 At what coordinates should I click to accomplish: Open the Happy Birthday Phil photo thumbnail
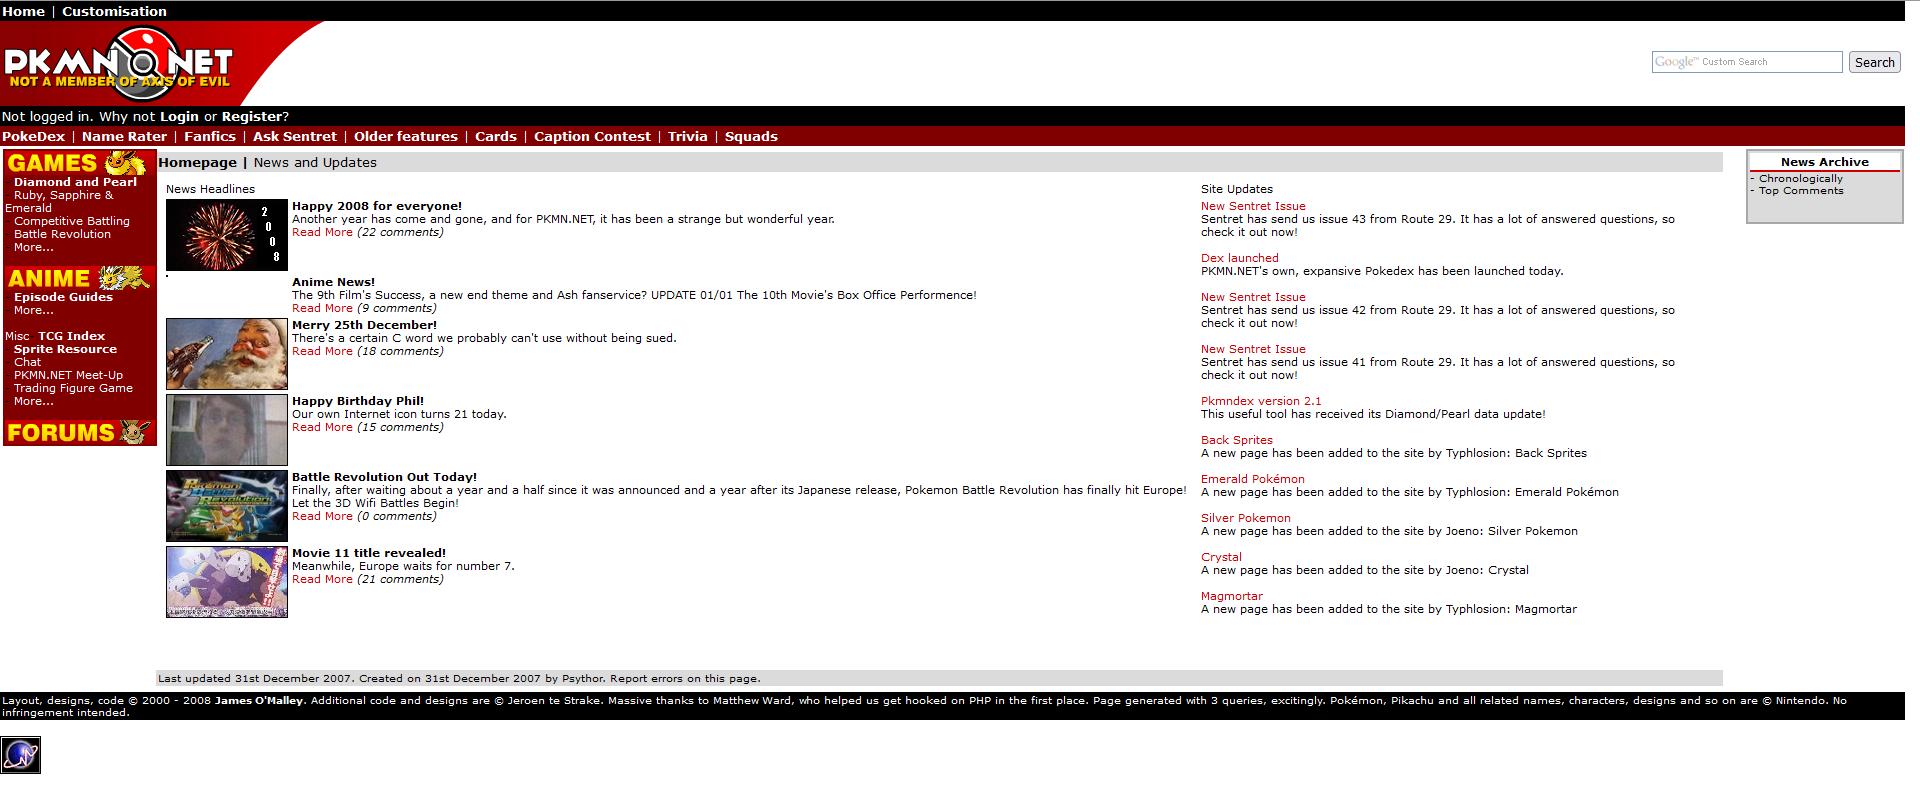pyautogui.click(x=227, y=430)
